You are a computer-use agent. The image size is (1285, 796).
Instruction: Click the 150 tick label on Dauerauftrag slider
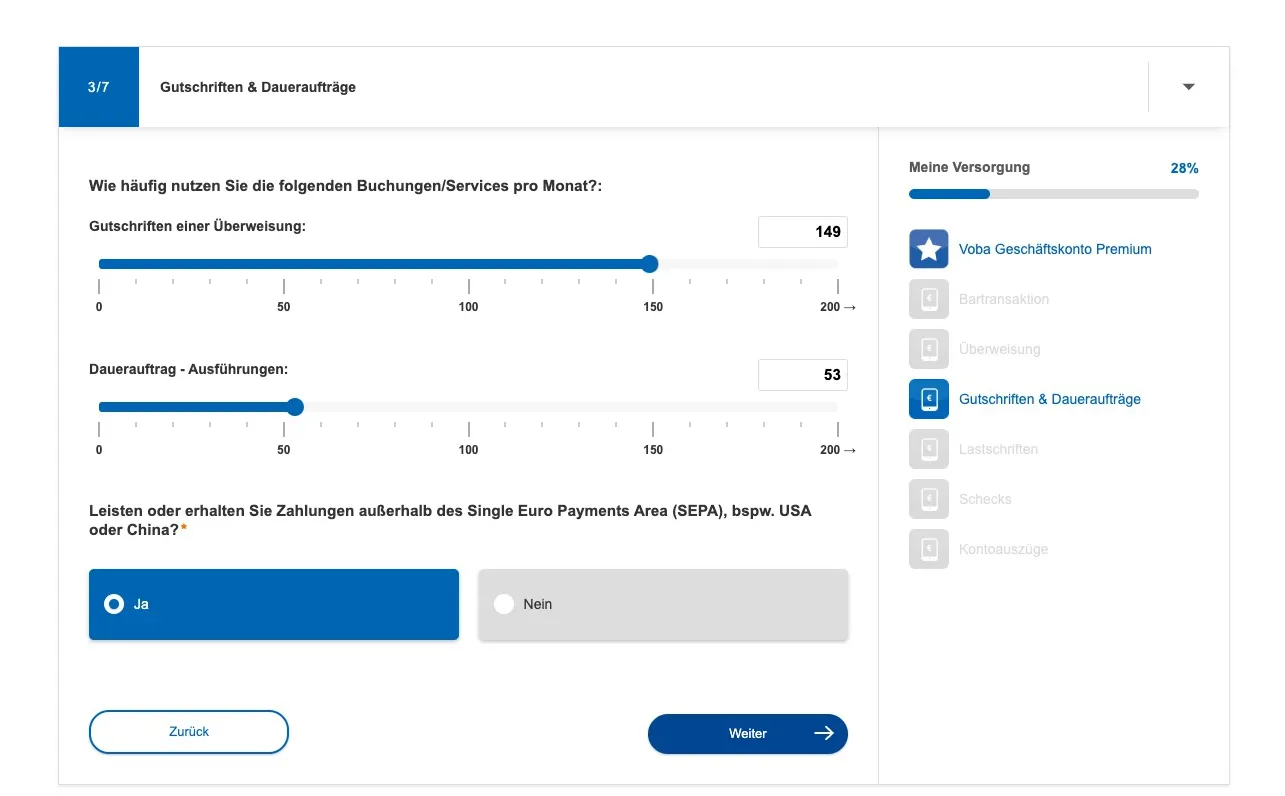coord(653,450)
